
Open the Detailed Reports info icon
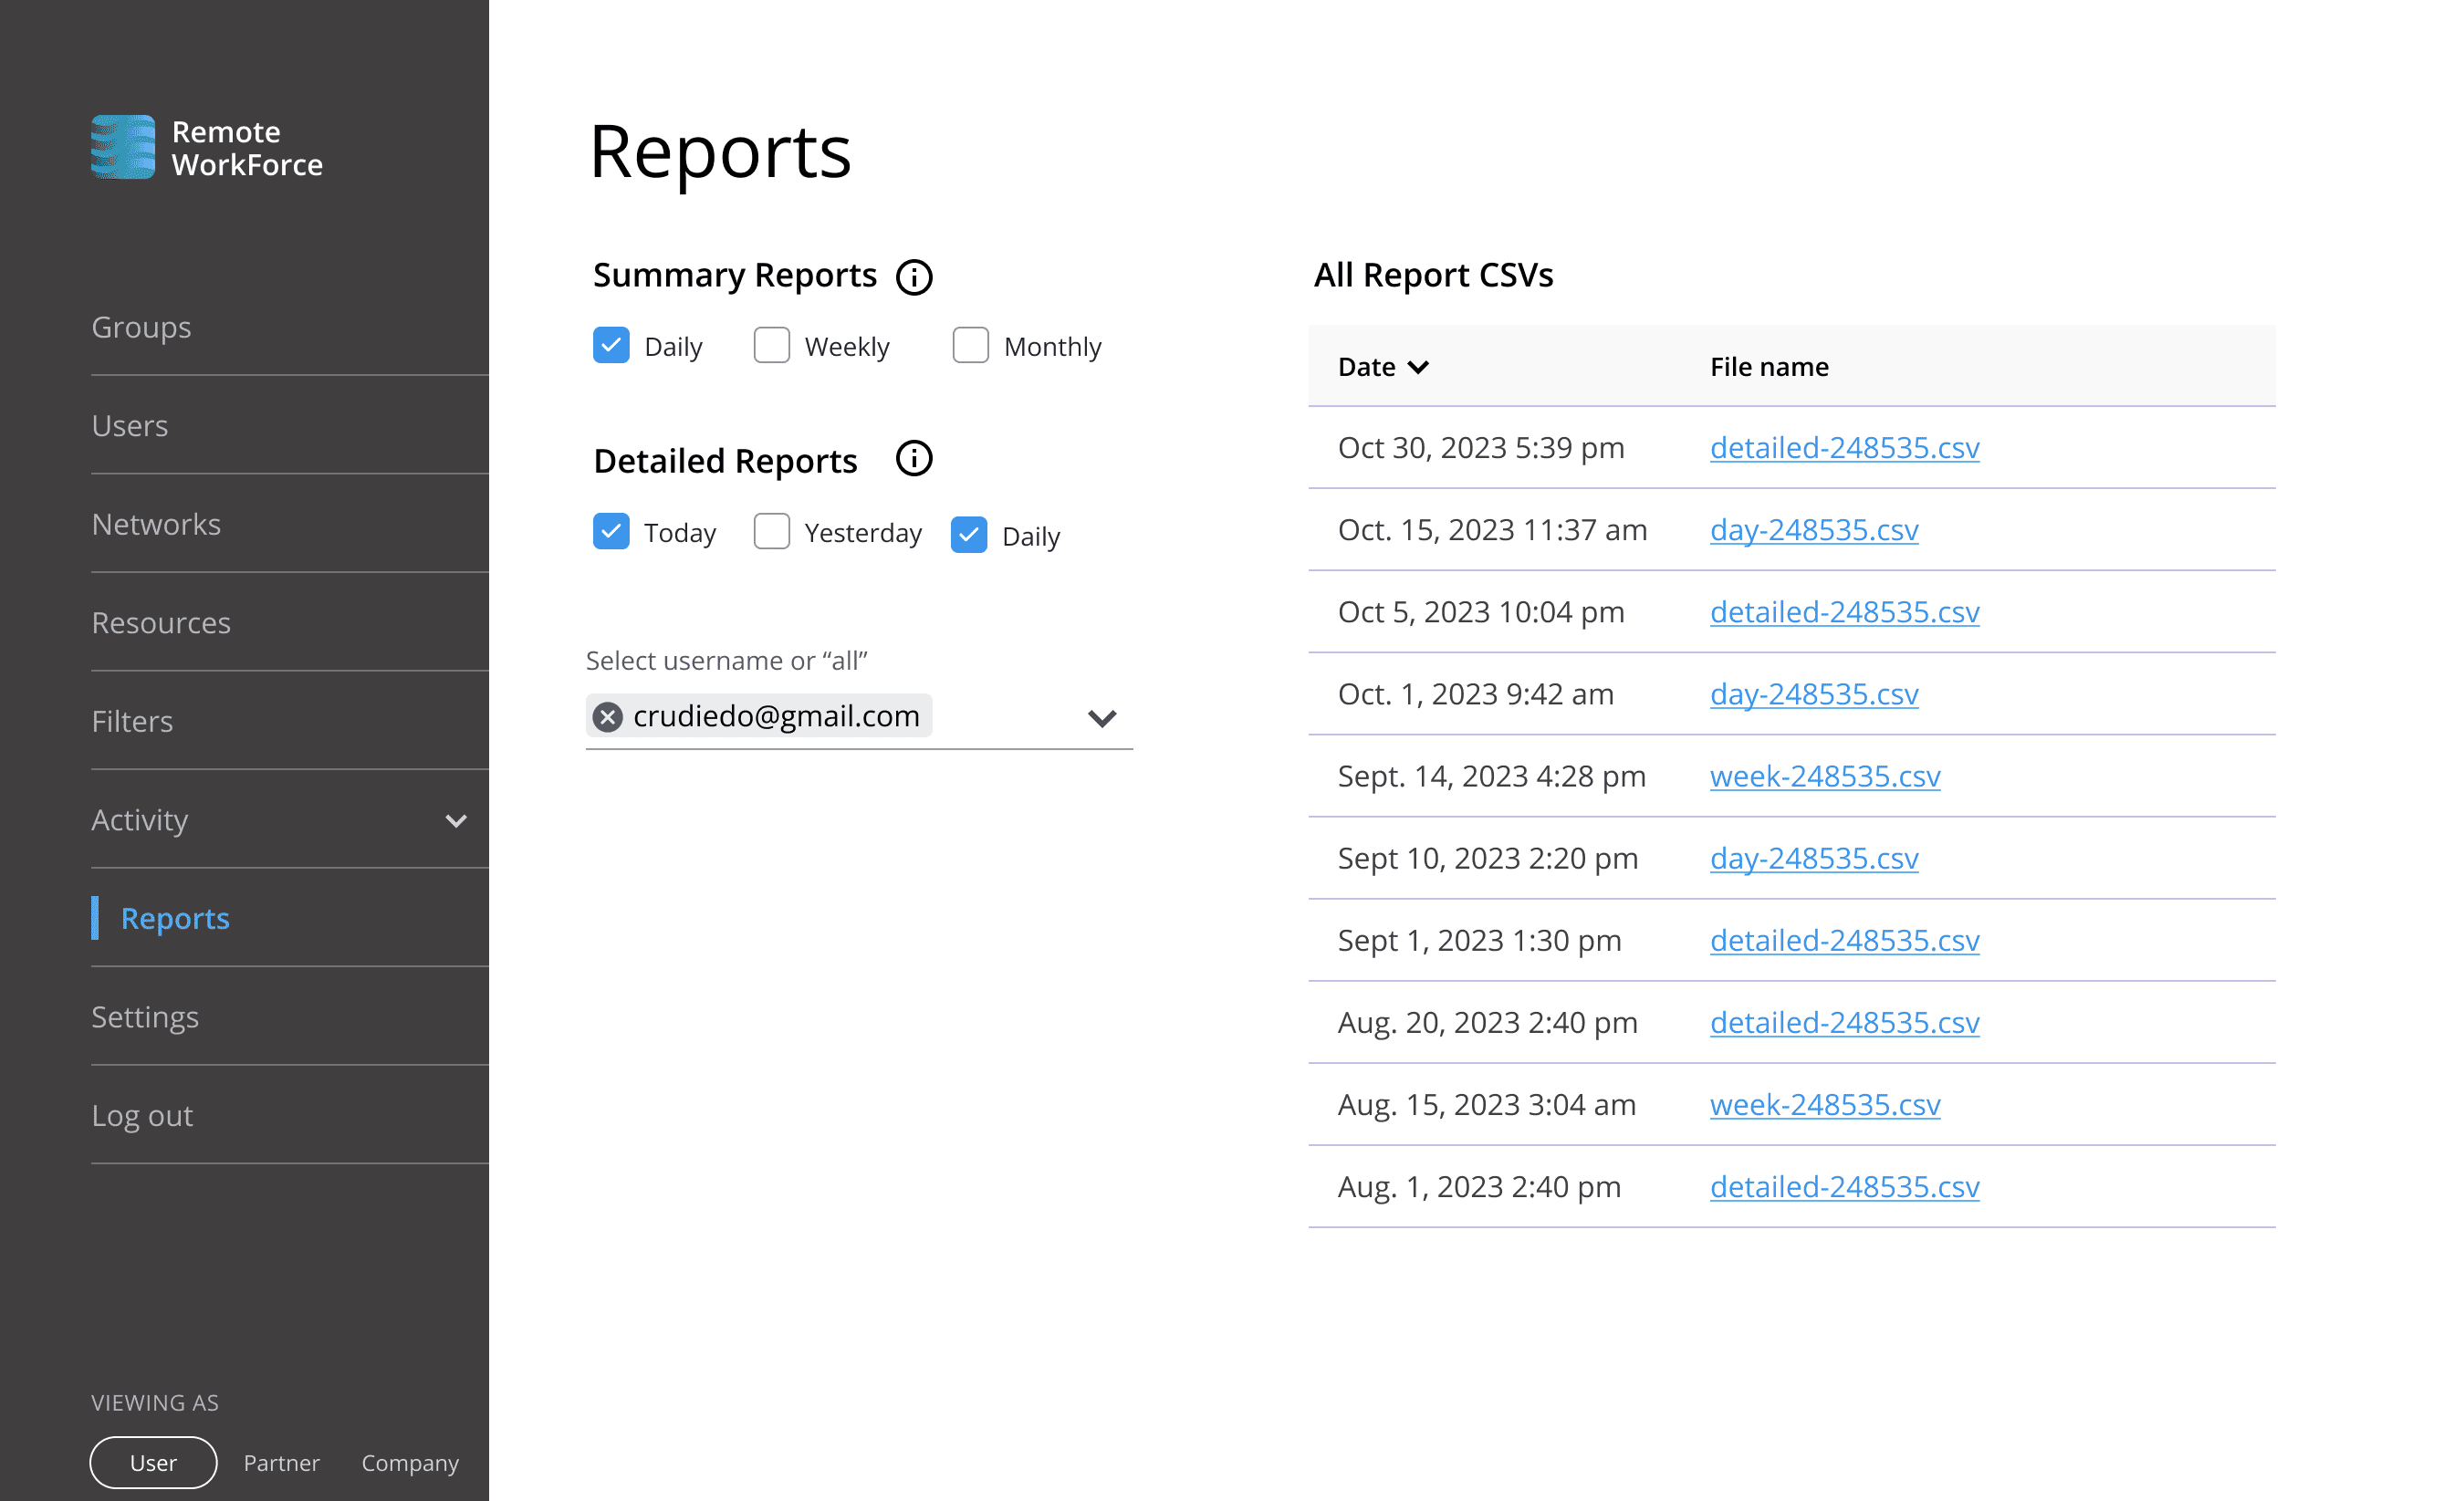pyautogui.click(x=913, y=460)
